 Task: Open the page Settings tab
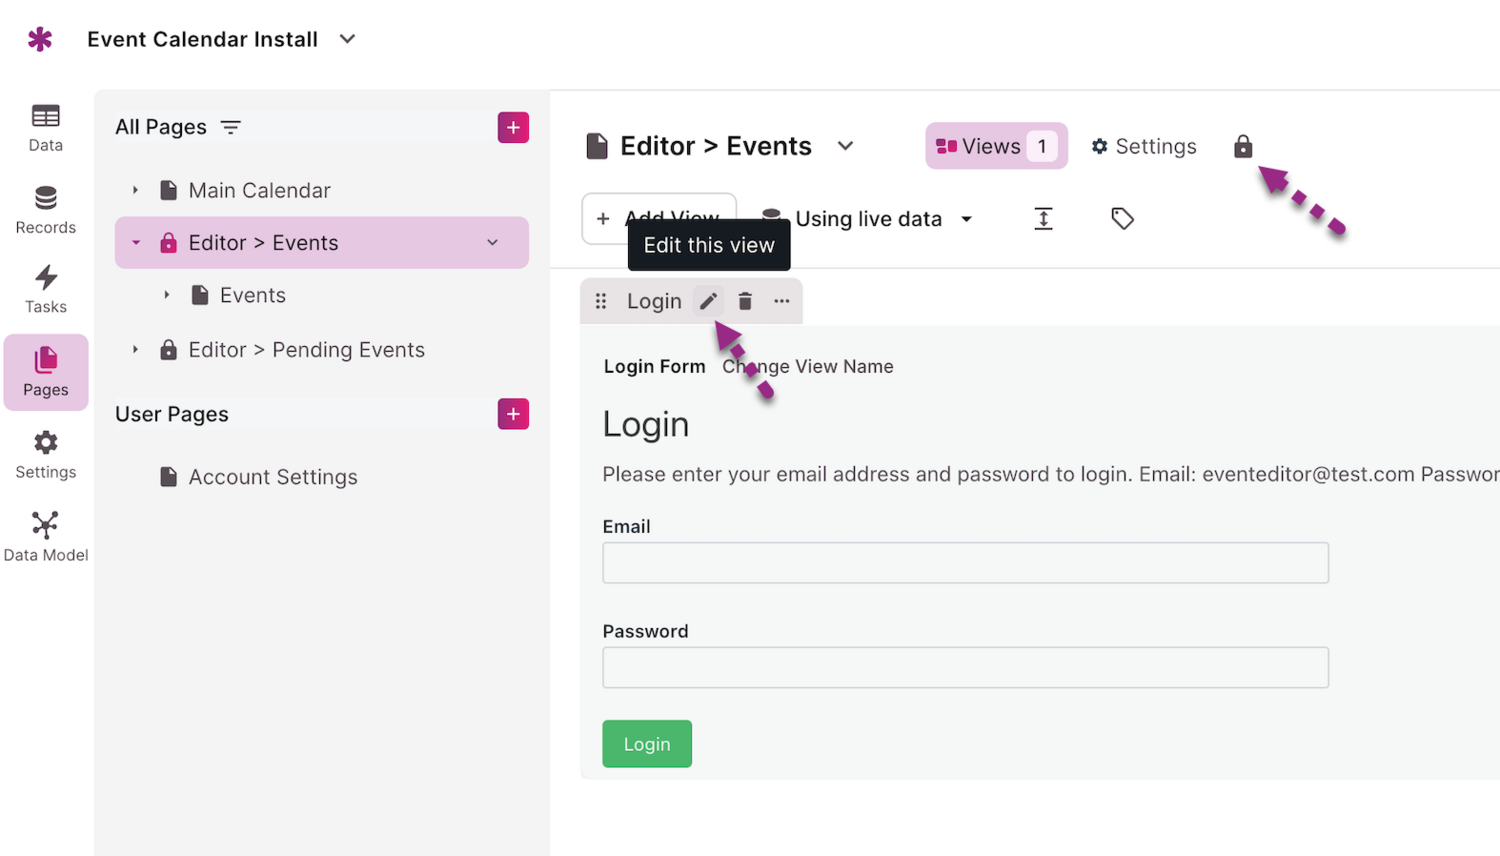[x=1144, y=146]
